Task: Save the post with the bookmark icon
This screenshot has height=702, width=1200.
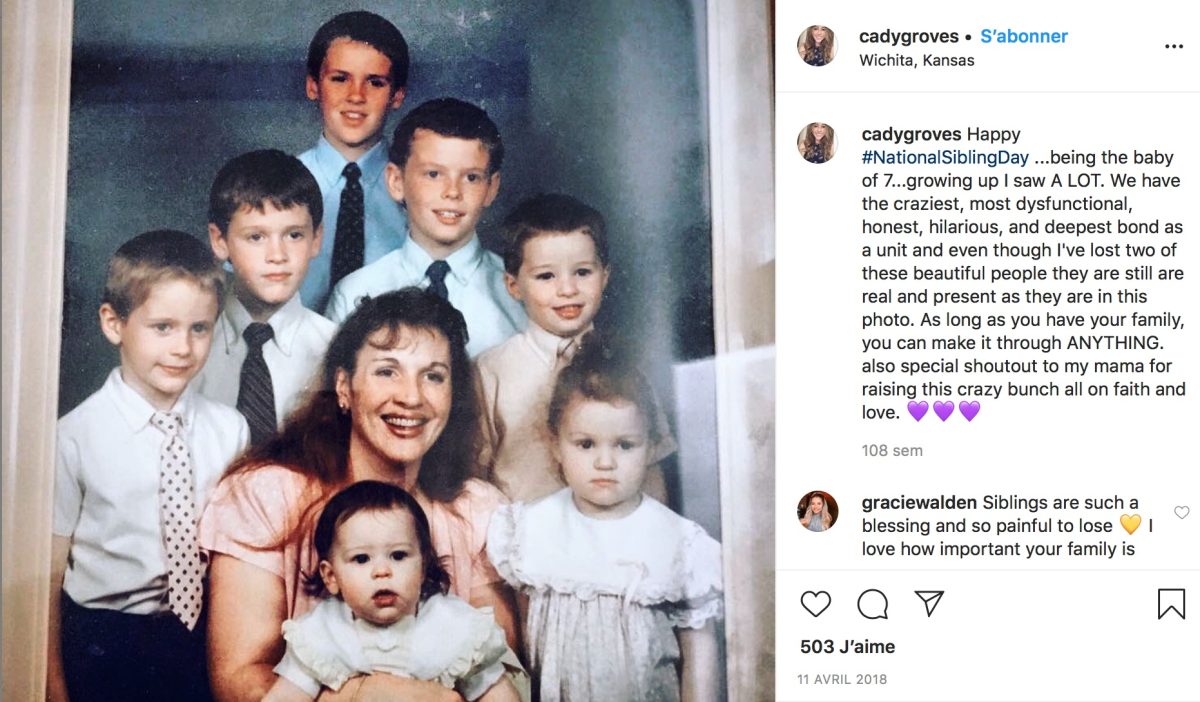Action: [1171, 604]
